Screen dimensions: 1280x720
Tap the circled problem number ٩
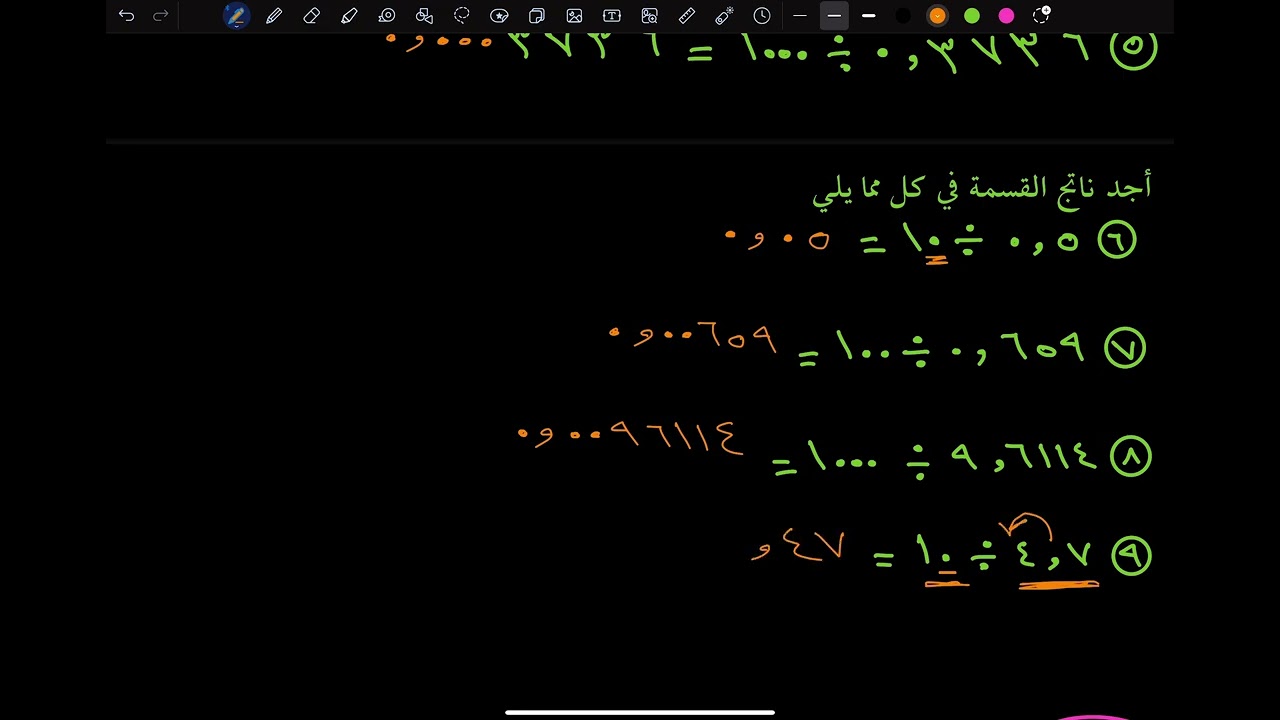tap(1131, 556)
